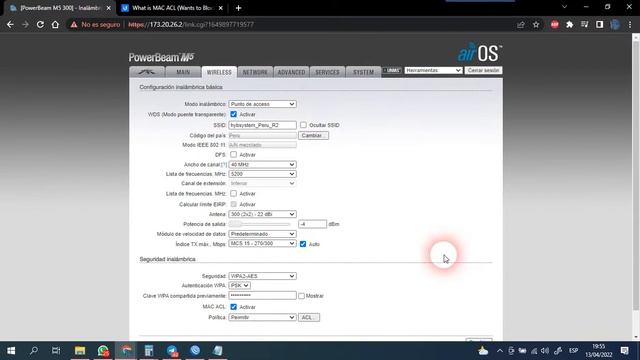Toggle WDS transparent bridge Activar checkbox

(233, 114)
